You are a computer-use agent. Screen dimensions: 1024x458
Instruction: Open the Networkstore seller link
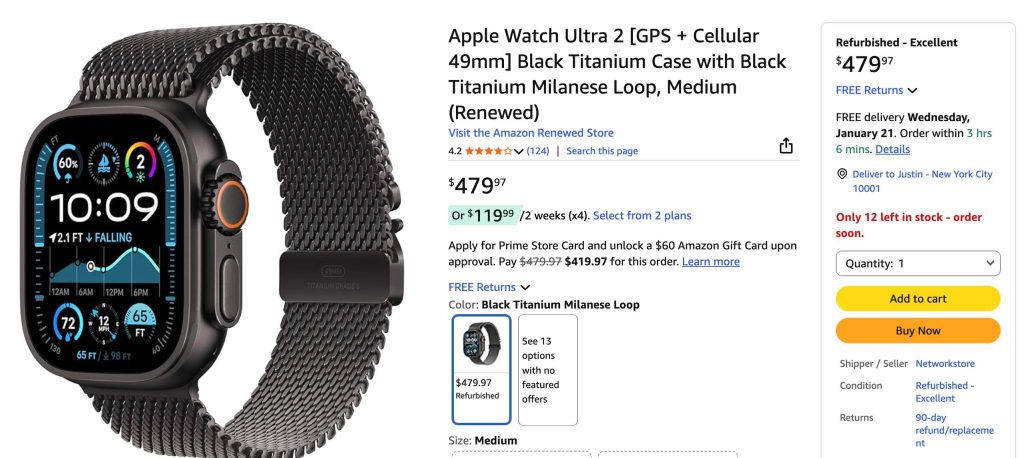click(945, 364)
